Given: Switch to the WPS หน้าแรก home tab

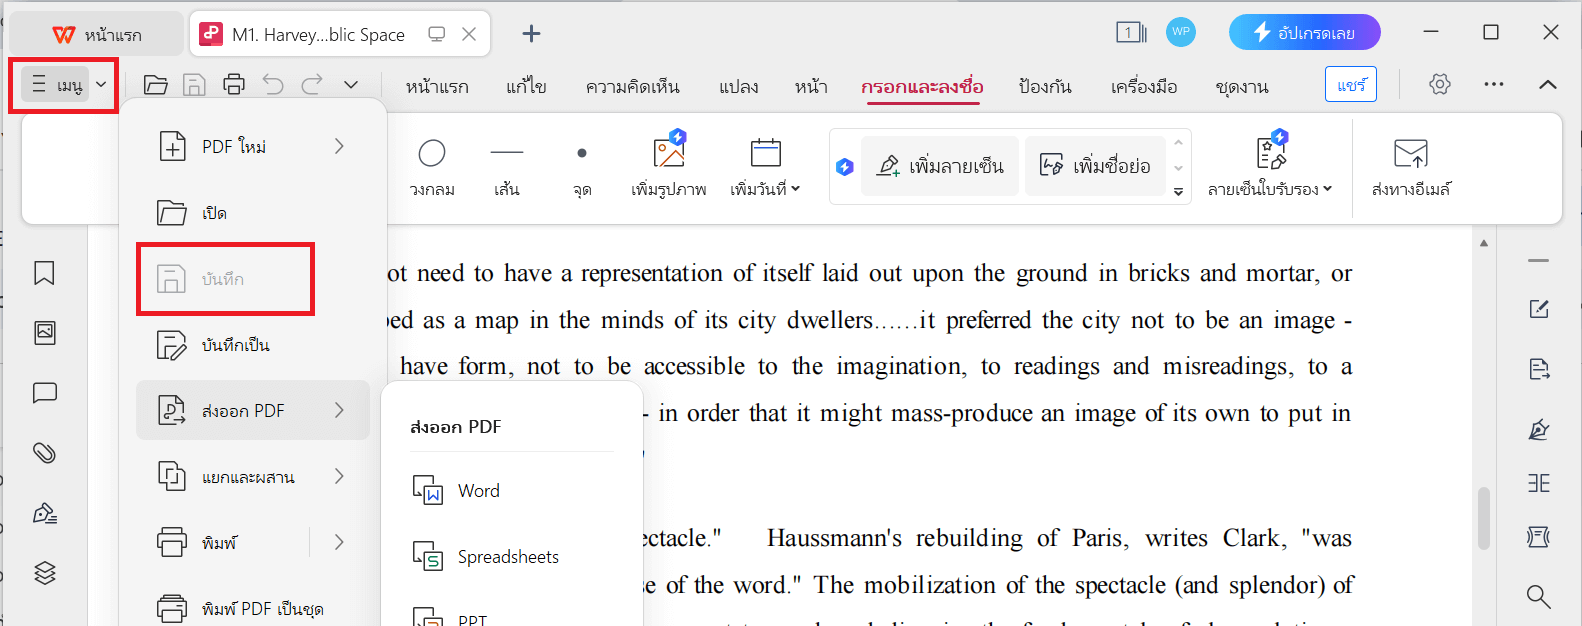Looking at the screenshot, I should coord(97,35).
